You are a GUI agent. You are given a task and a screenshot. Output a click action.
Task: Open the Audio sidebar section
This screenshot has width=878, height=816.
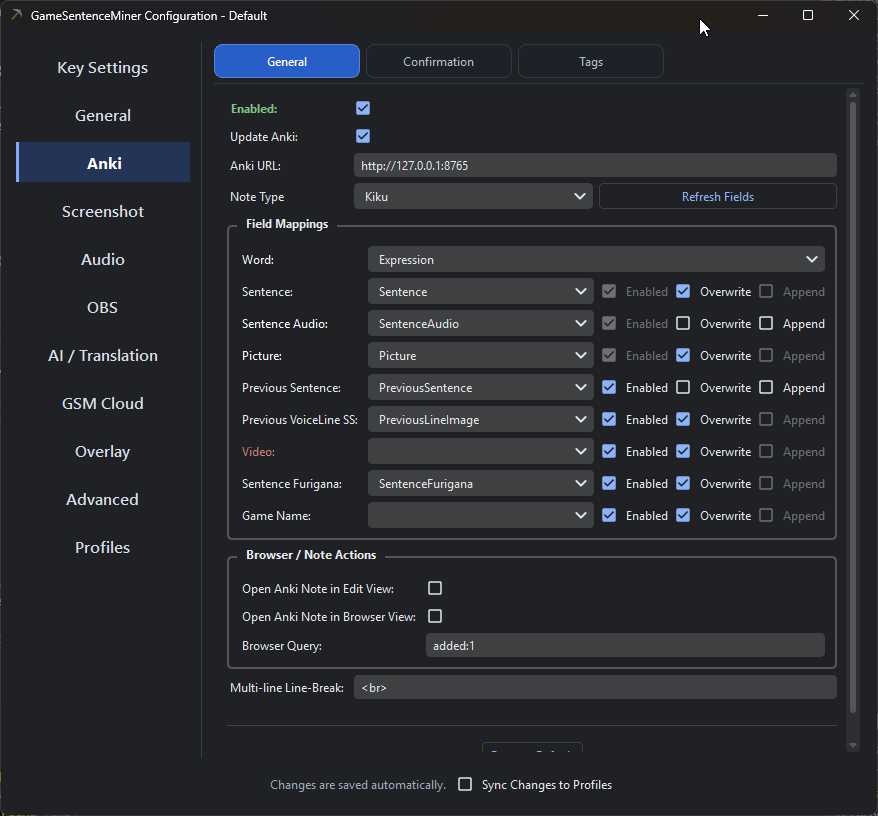(102, 259)
